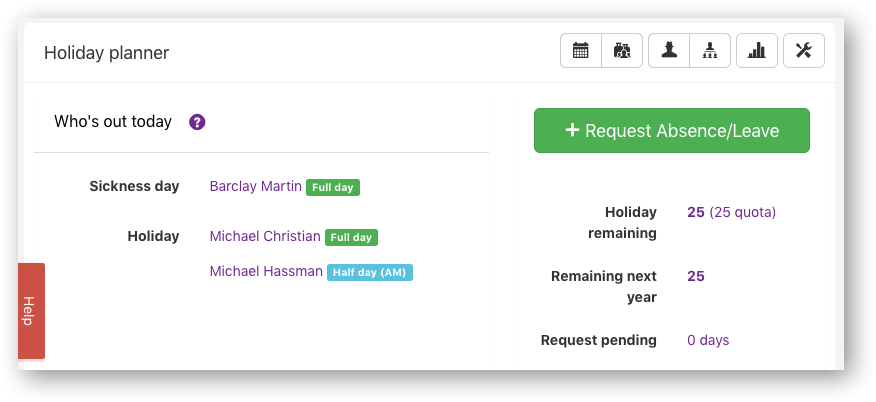The image size is (876, 402).
Task: Open Barclay Martin's profile link
Action: tap(255, 186)
